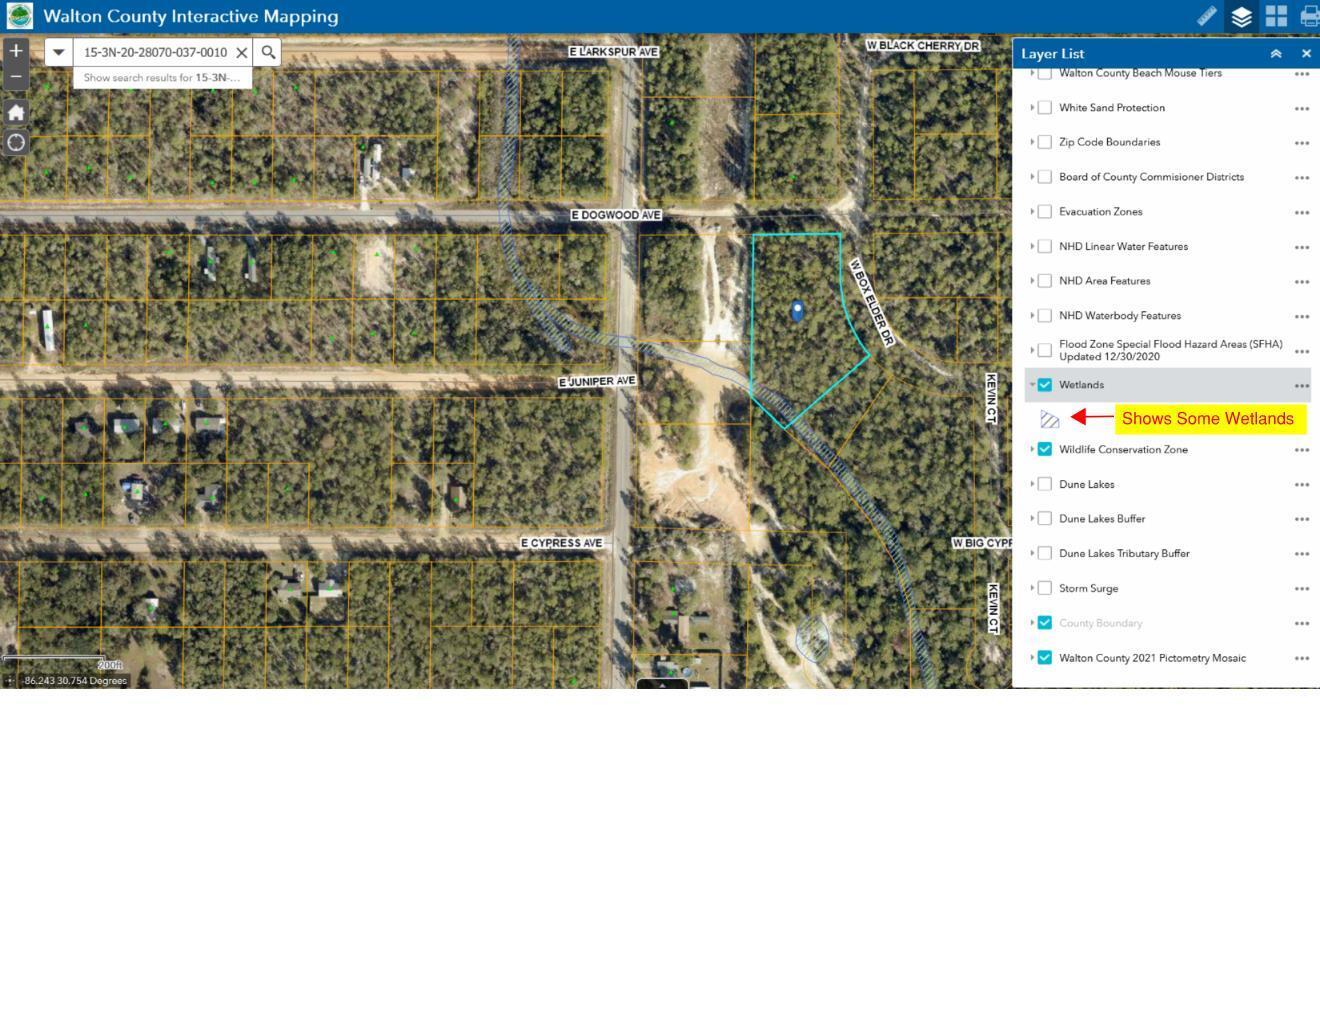Start a search with the magnifier icon

[x=267, y=51]
